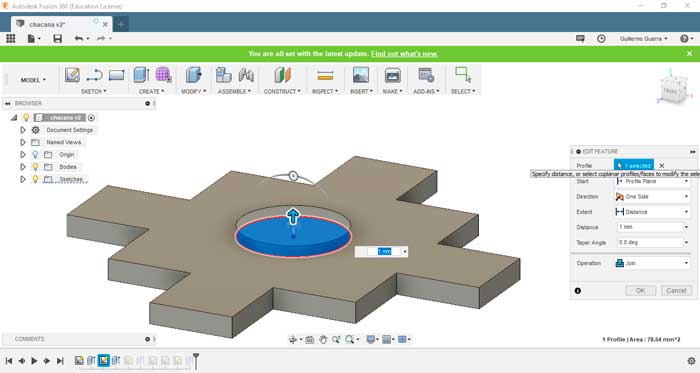The height and width of the screenshot is (373, 700).
Task: Expand the Bodies folder node
Action: pyautogui.click(x=23, y=167)
